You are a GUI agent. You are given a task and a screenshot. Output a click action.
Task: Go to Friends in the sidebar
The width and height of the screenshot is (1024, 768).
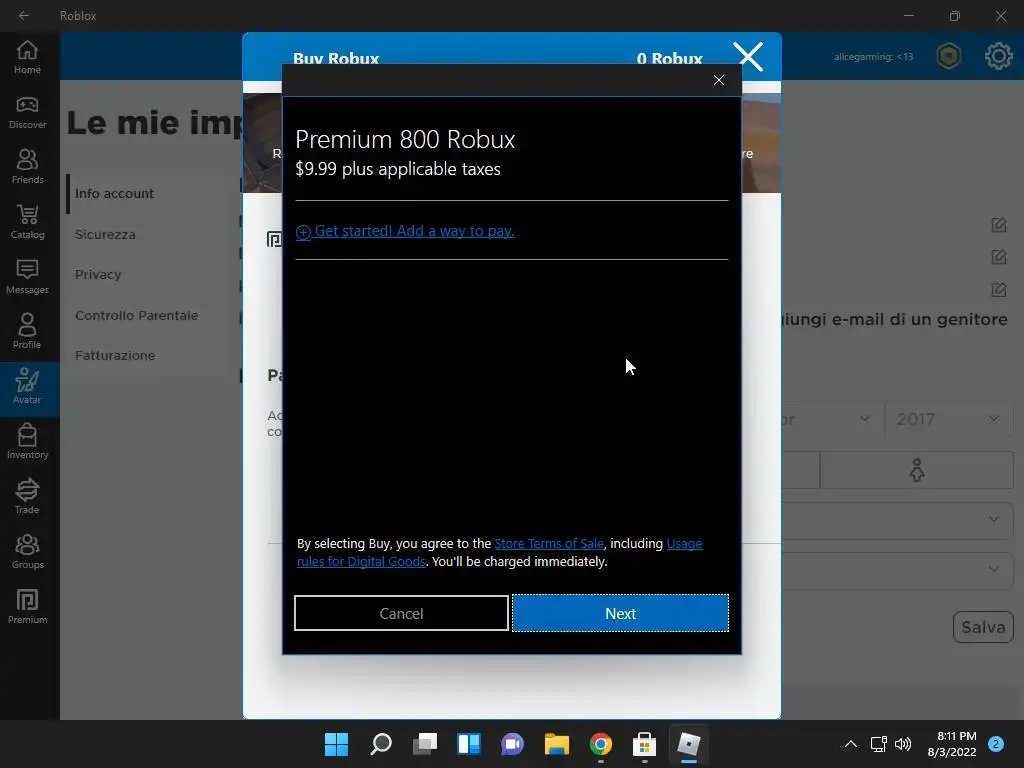tap(27, 167)
